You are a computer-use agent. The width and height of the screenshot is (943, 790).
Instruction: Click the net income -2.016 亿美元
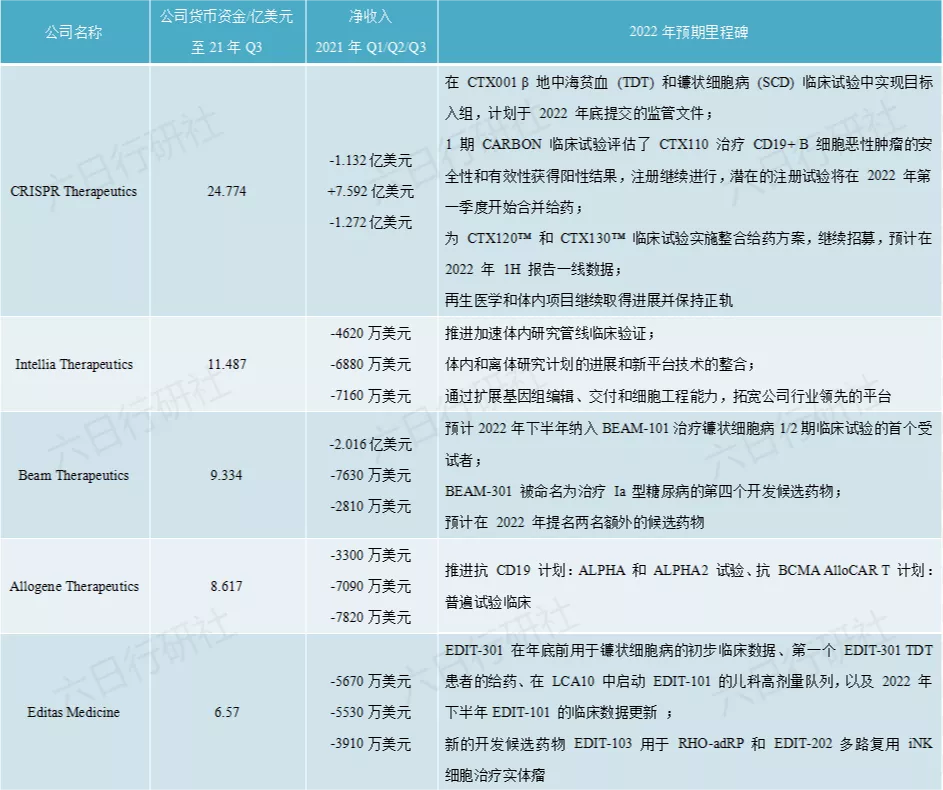click(370, 444)
